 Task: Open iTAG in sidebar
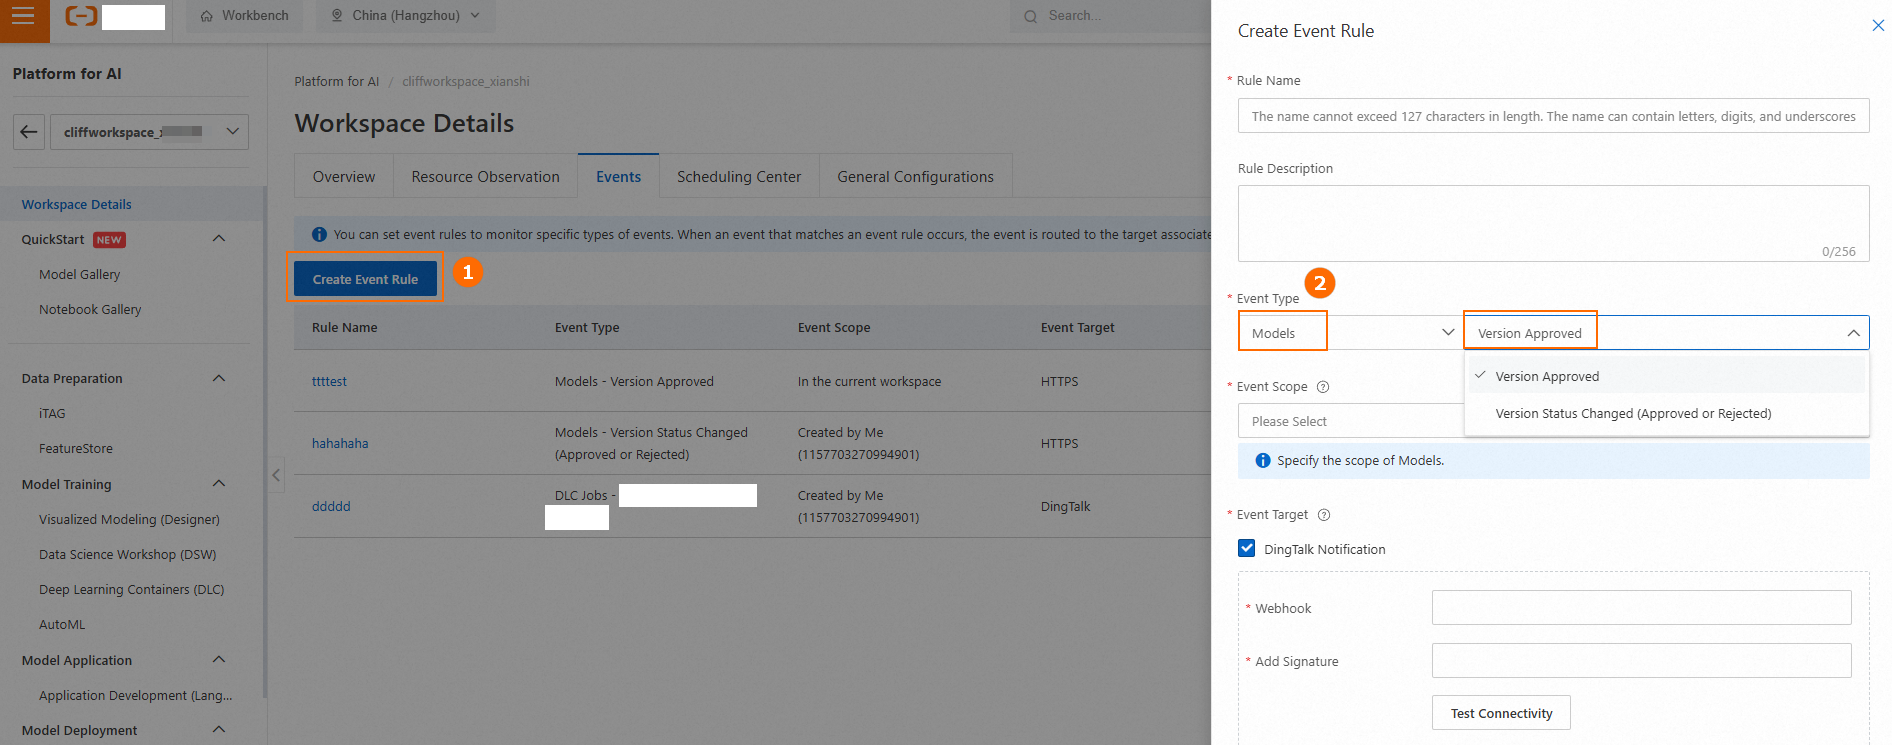coord(52,413)
